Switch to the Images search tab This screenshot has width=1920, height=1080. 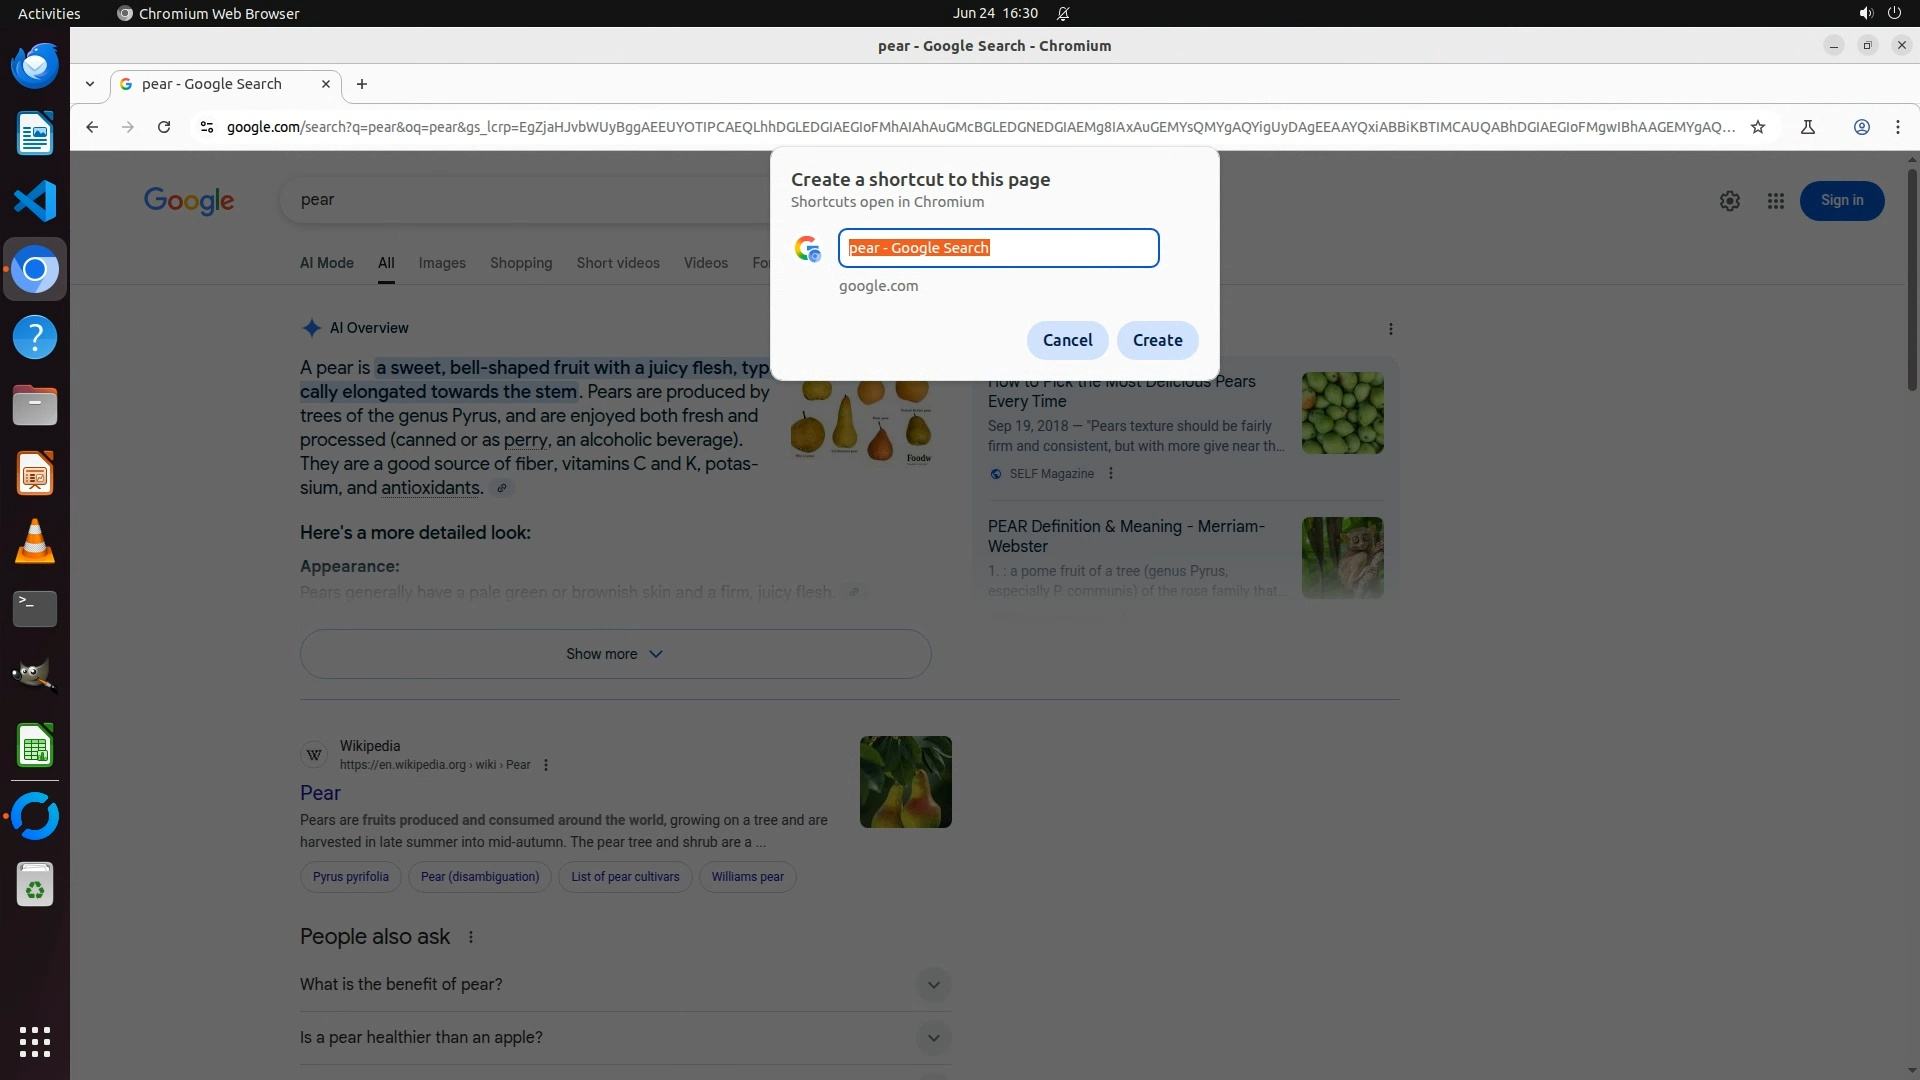tap(442, 263)
